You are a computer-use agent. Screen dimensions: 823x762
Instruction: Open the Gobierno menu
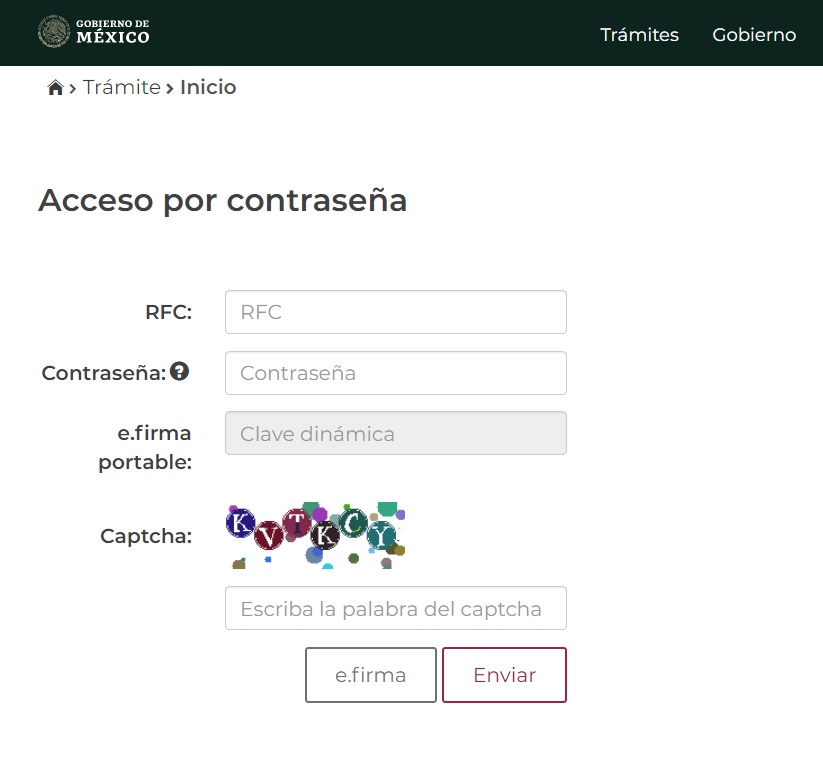click(x=754, y=35)
